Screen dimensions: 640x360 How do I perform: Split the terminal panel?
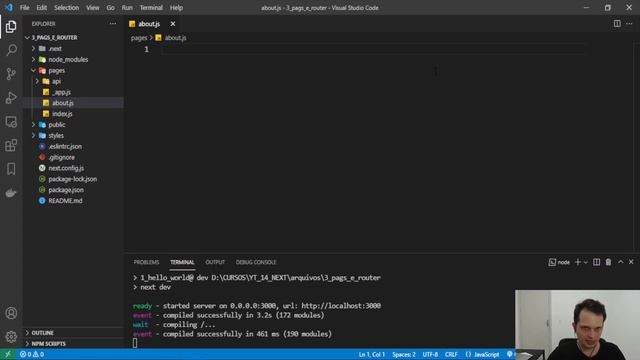(596, 262)
